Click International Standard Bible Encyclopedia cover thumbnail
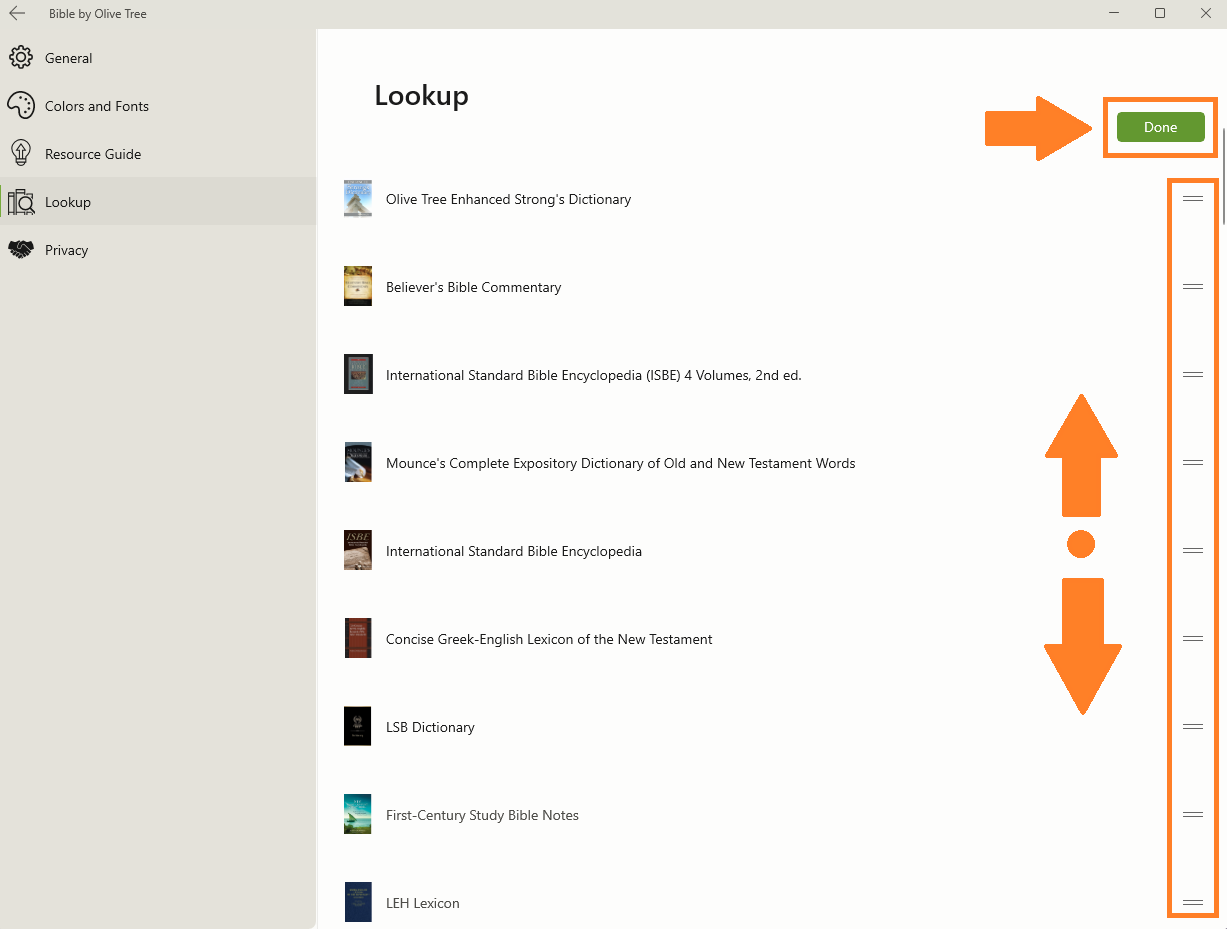This screenshot has width=1227, height=929. [358, 550]
